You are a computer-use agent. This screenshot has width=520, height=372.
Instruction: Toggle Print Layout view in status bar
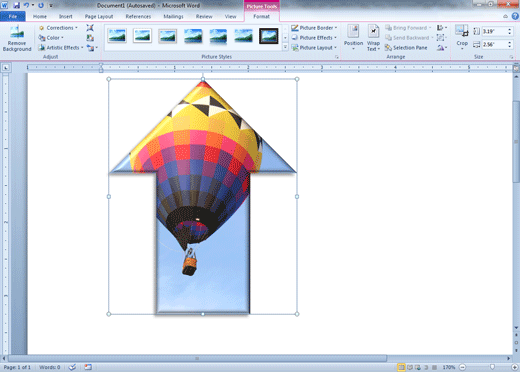[x=401, y=367]
